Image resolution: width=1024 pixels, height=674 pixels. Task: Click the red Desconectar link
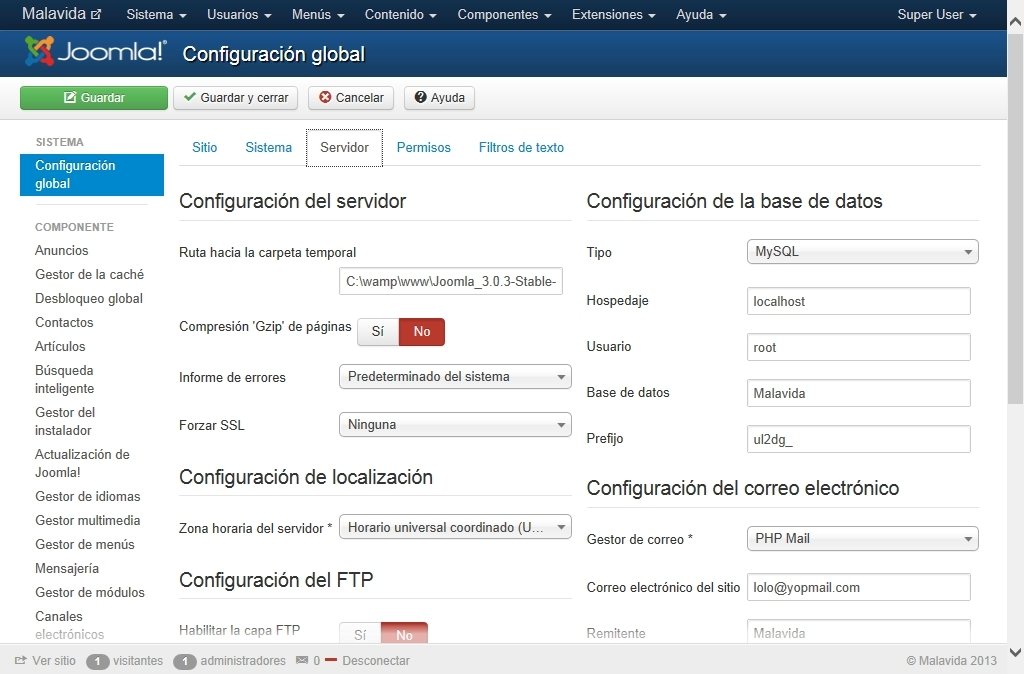tap(367, 660)
